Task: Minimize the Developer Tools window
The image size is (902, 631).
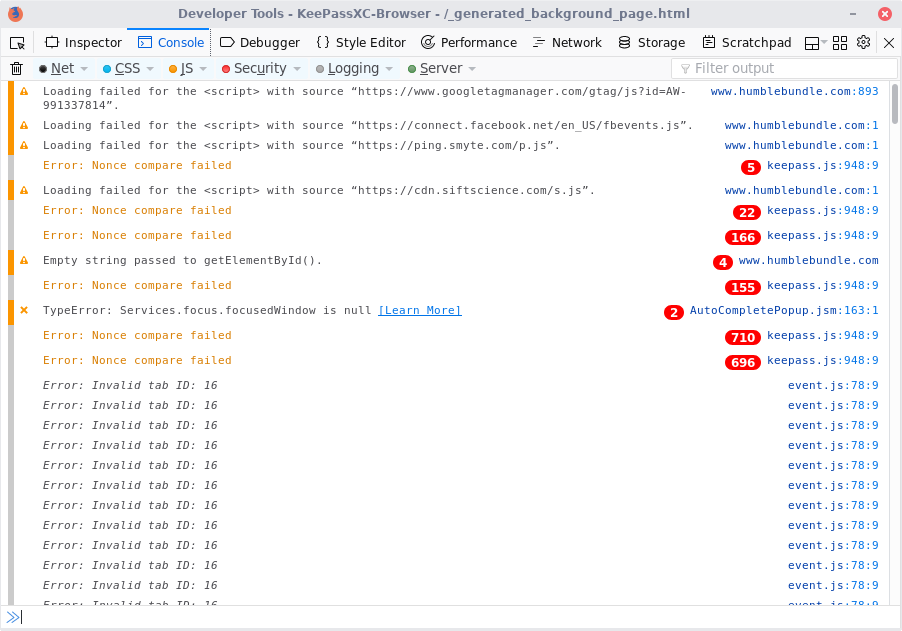Action: (853, 14)
